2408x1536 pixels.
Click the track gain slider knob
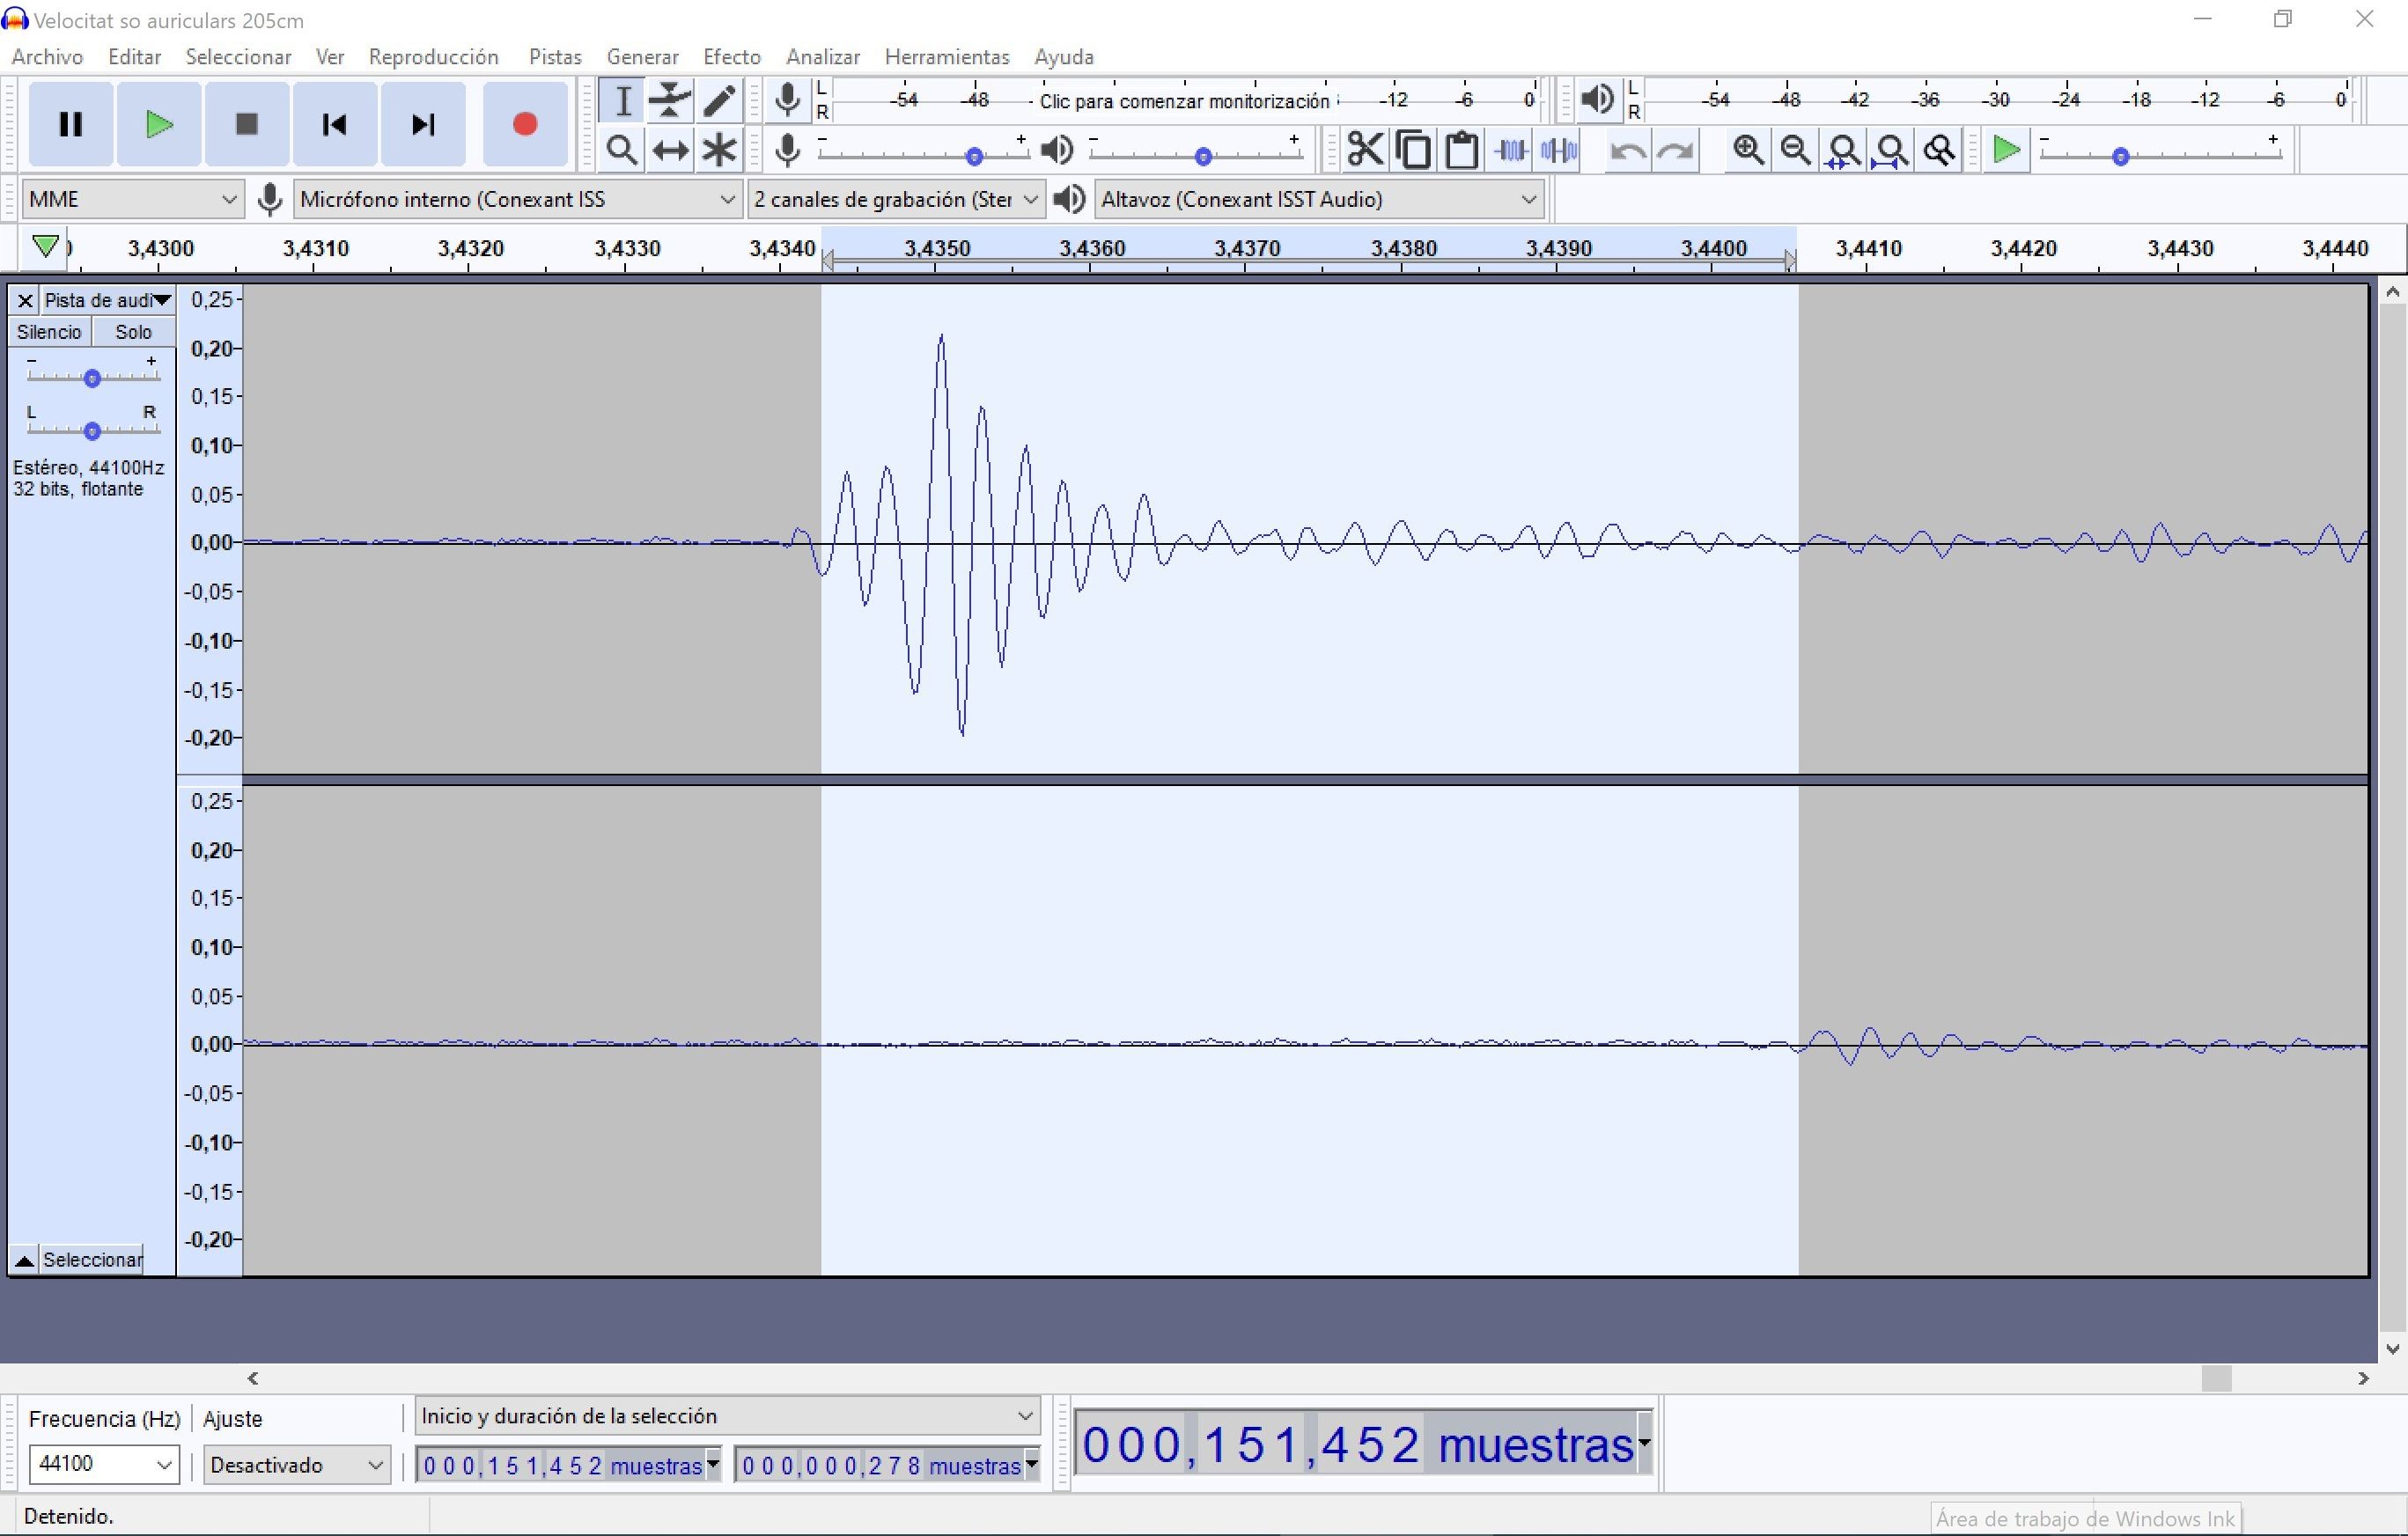click(92, 378)
